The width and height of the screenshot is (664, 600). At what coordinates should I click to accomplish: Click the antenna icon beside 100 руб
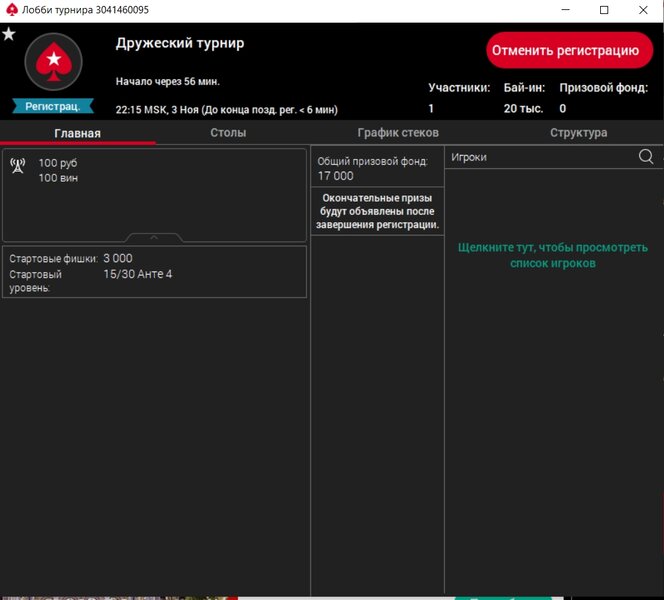click(x=18, y=166)
